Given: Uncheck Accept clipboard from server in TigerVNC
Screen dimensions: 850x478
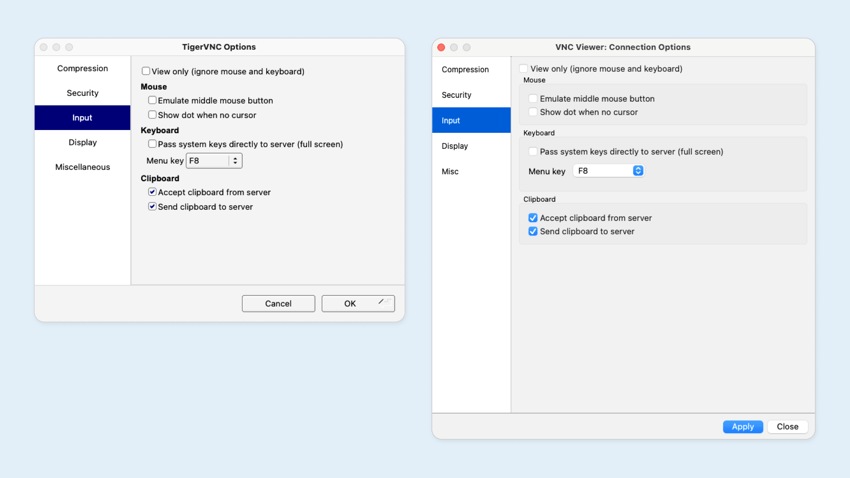Looking at the screenshot, I should tap(152, 192).
